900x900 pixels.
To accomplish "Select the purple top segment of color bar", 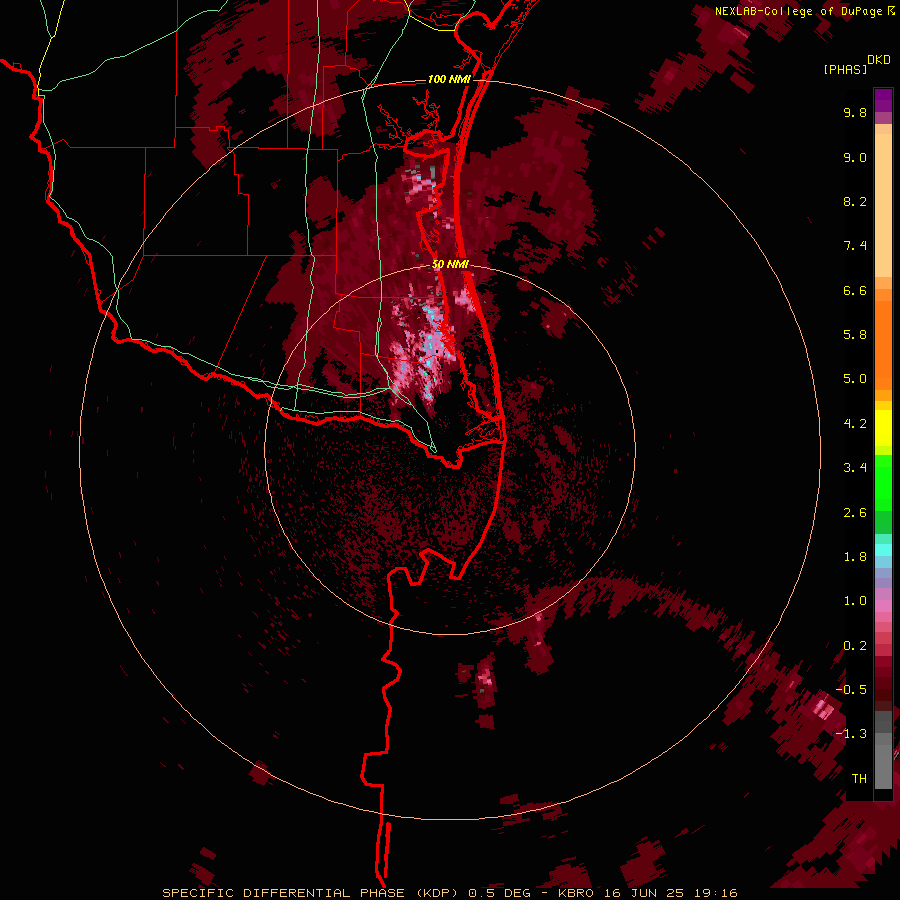I will point(883,100).
